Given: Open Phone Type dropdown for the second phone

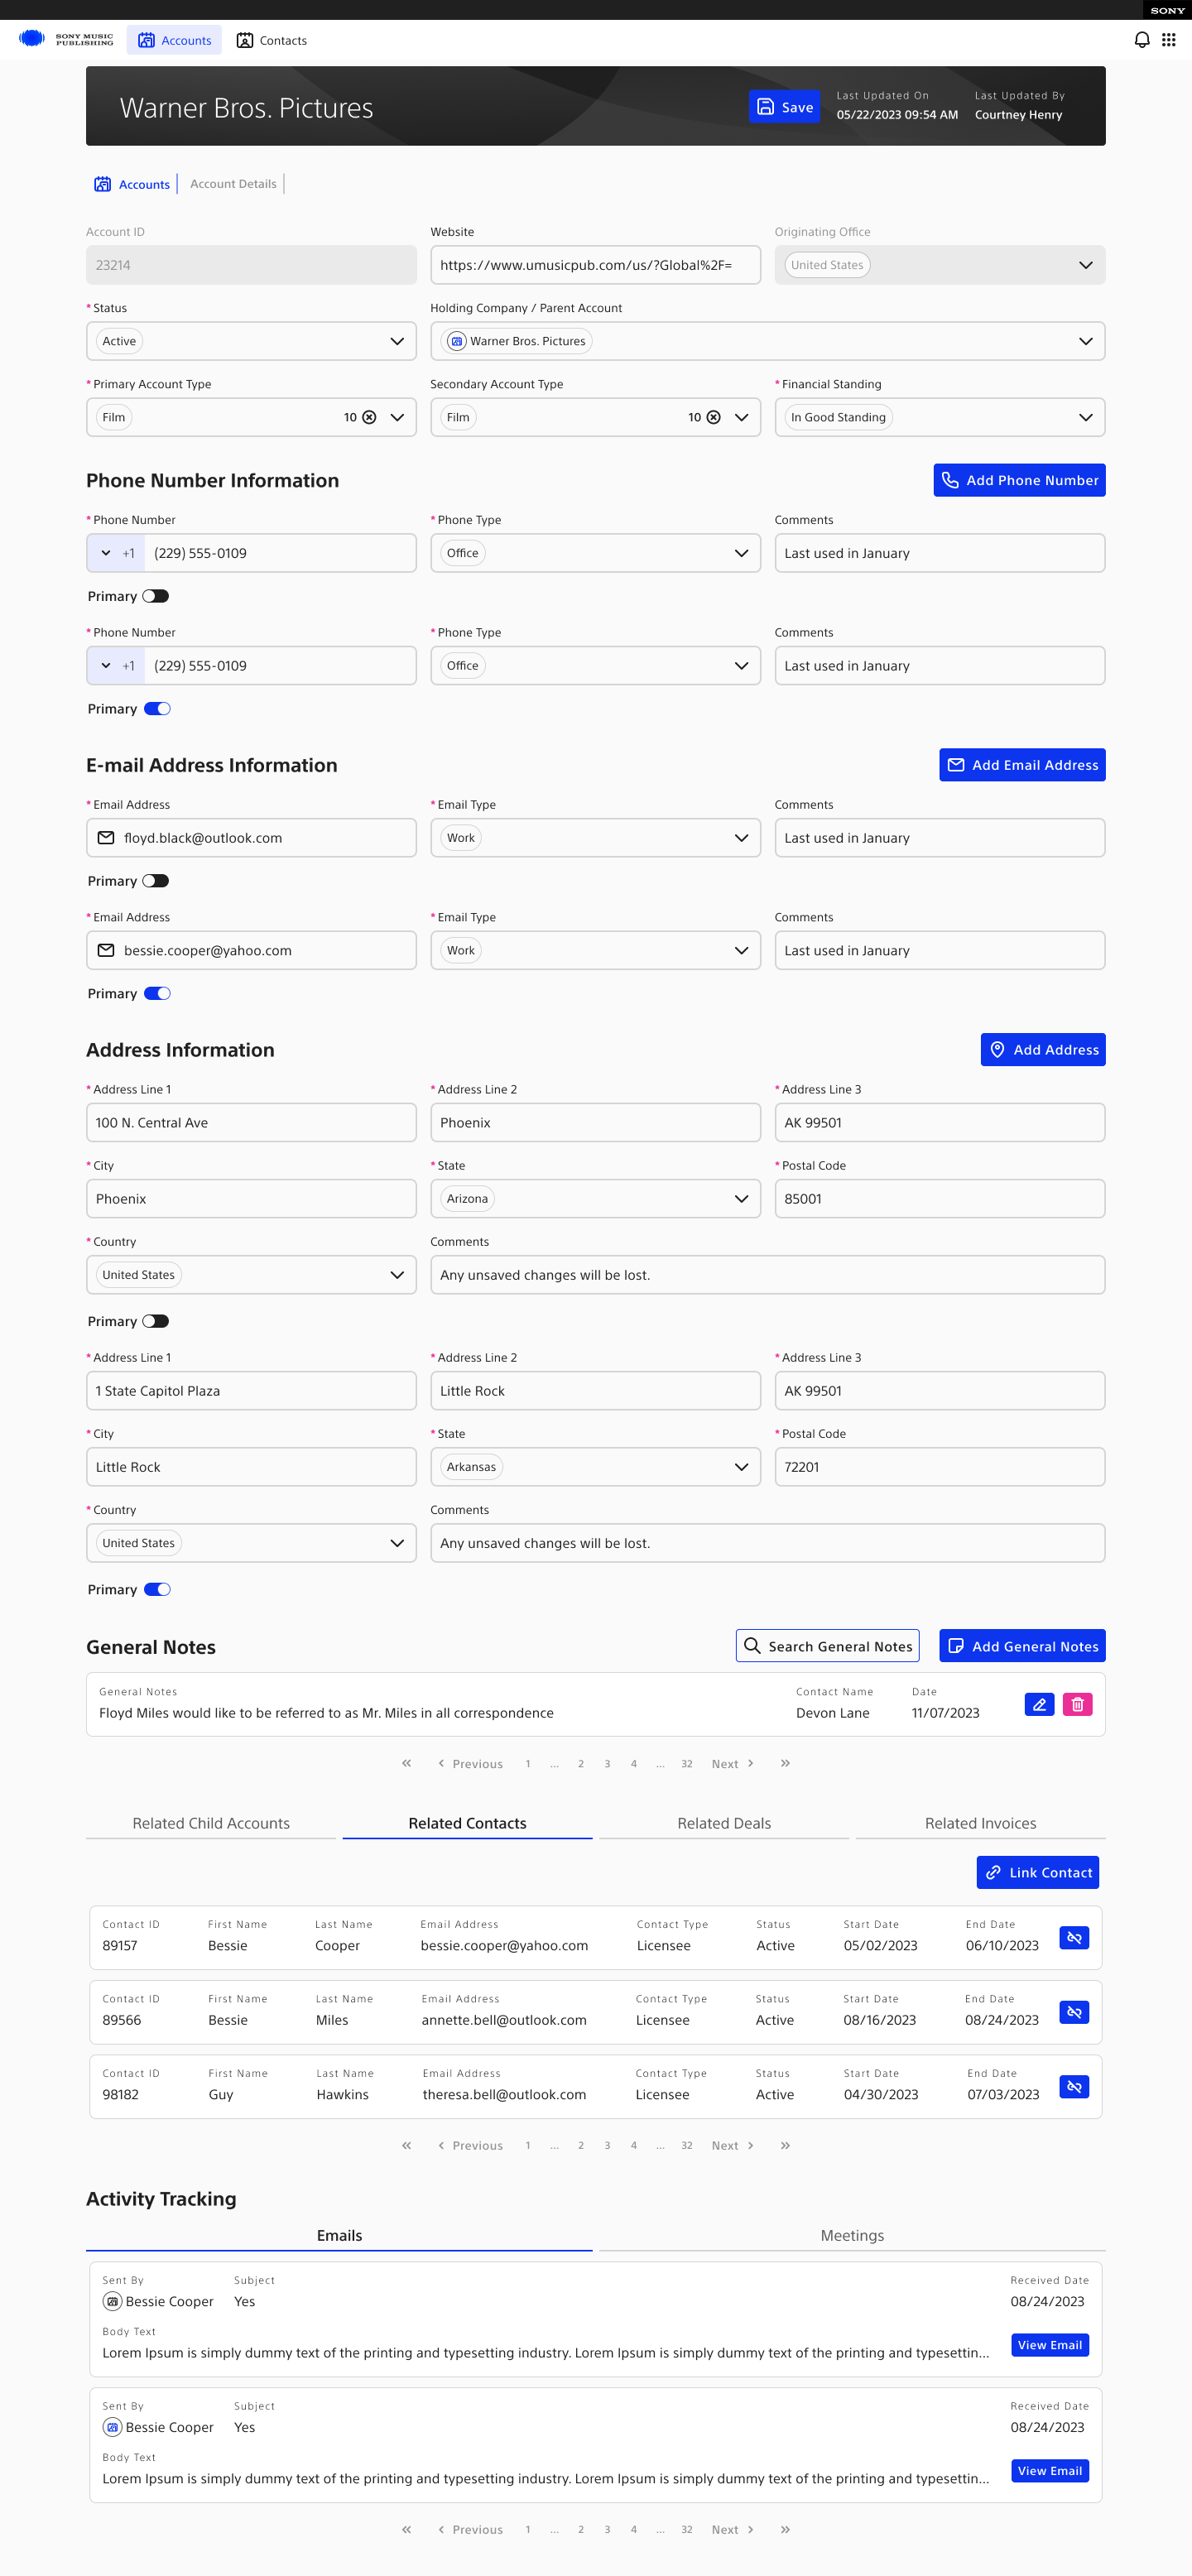Looking at the screenshot, I should pyautogui.click(x=595, y=666).
